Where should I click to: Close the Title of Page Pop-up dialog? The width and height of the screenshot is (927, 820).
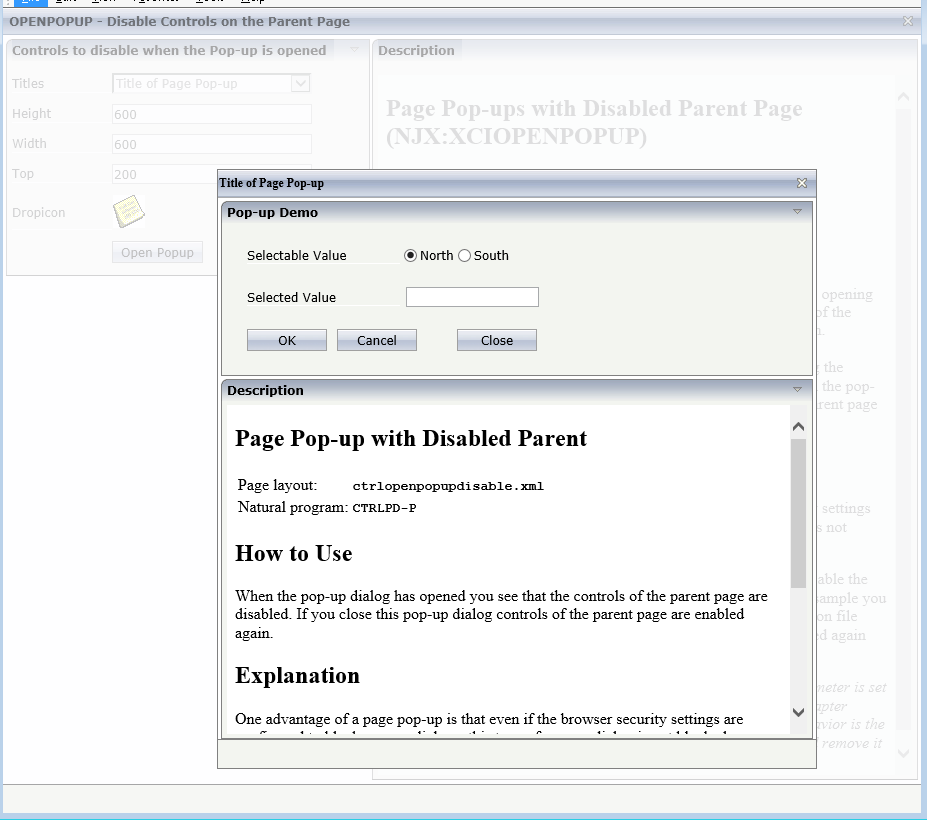point(801,183)
